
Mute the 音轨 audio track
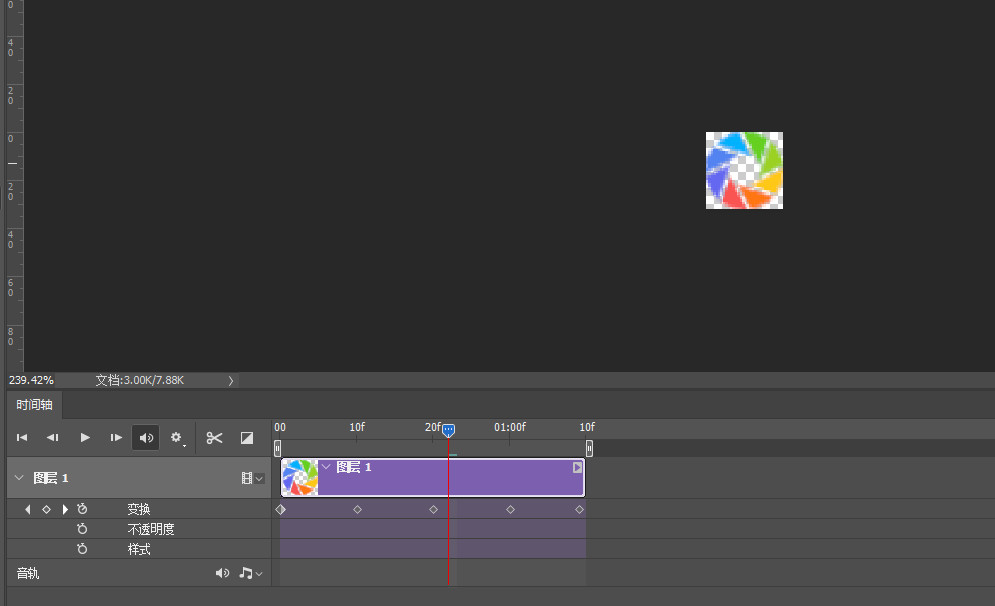pos(222,573)
